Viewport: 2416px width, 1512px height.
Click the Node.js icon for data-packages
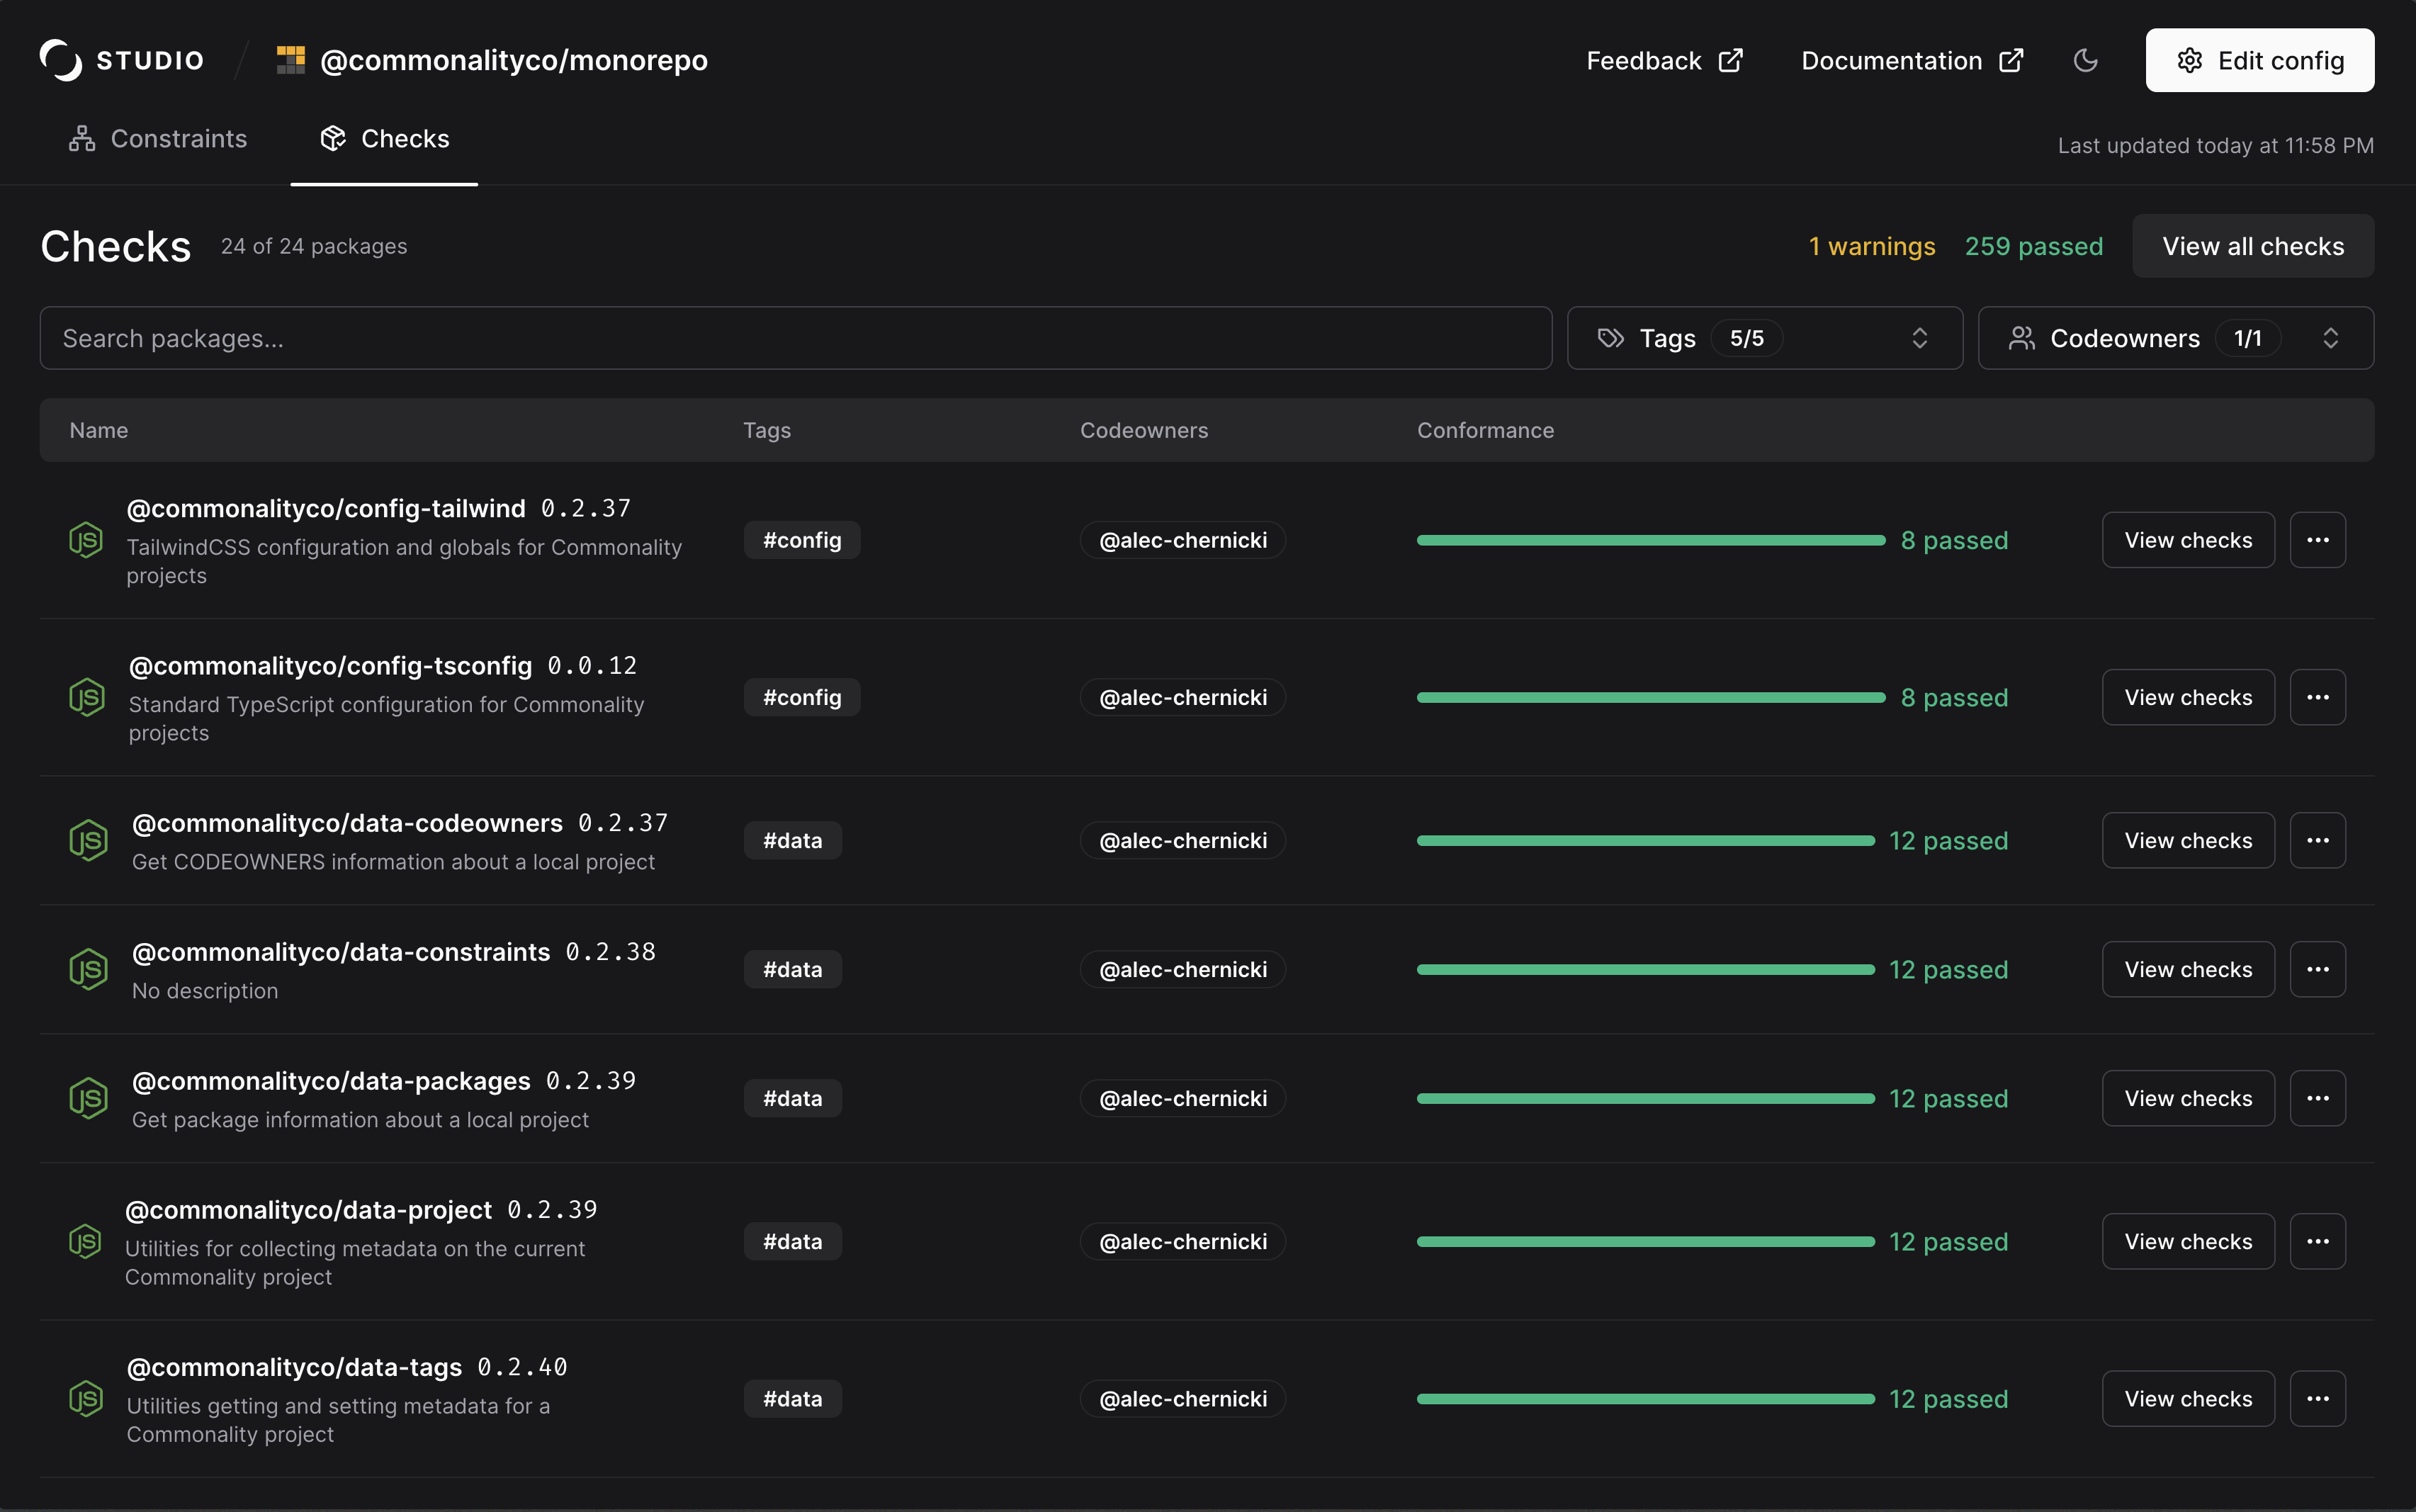point(88,1098)
